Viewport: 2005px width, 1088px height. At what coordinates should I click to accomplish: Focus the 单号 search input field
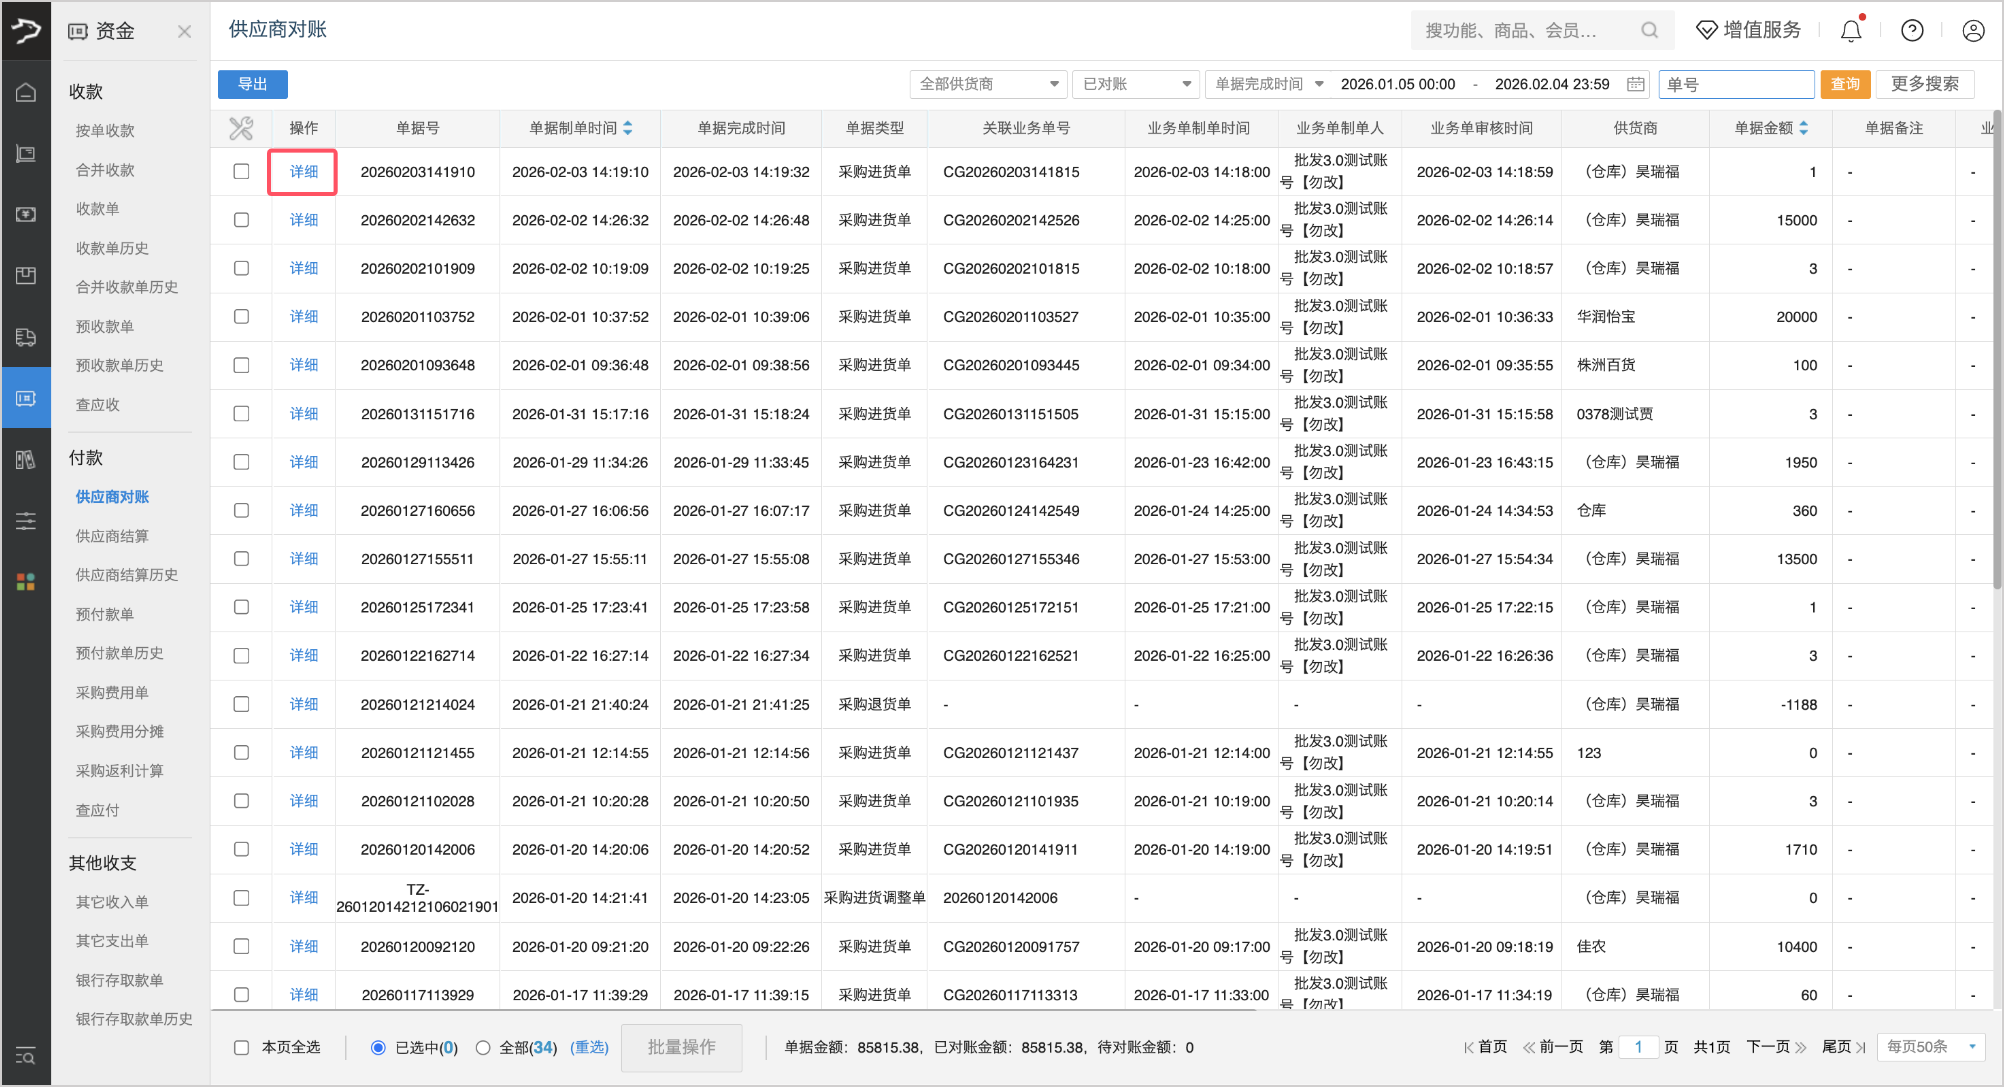coord(1737,84)
